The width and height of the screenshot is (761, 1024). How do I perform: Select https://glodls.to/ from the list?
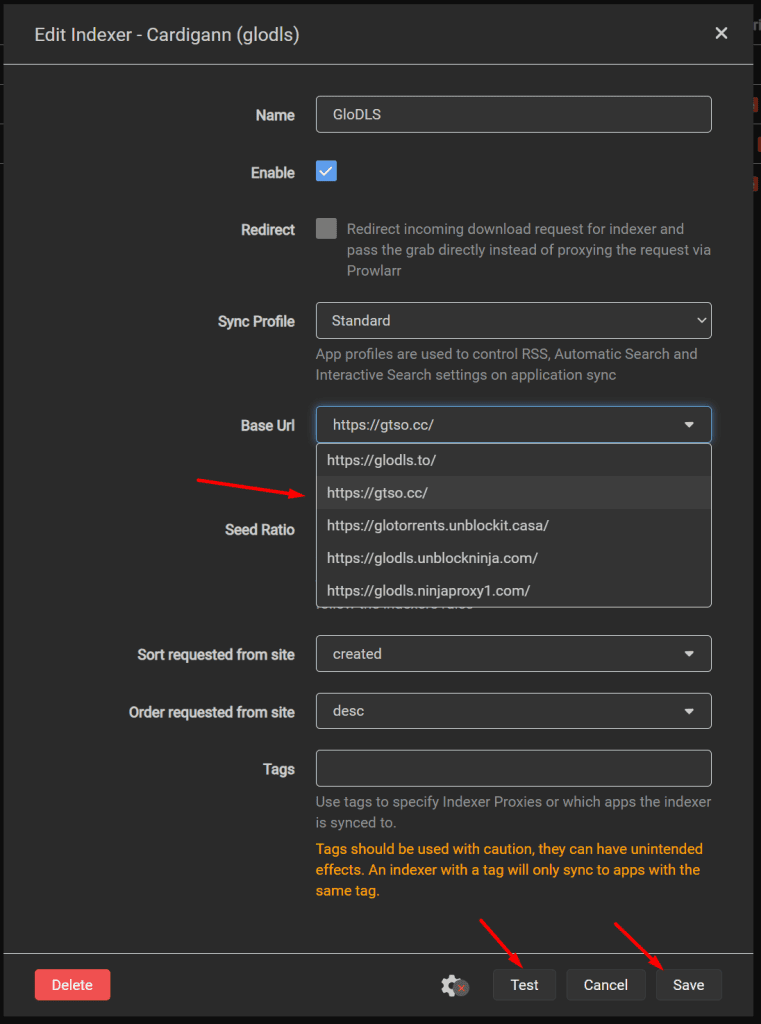[x=381, y=460]
